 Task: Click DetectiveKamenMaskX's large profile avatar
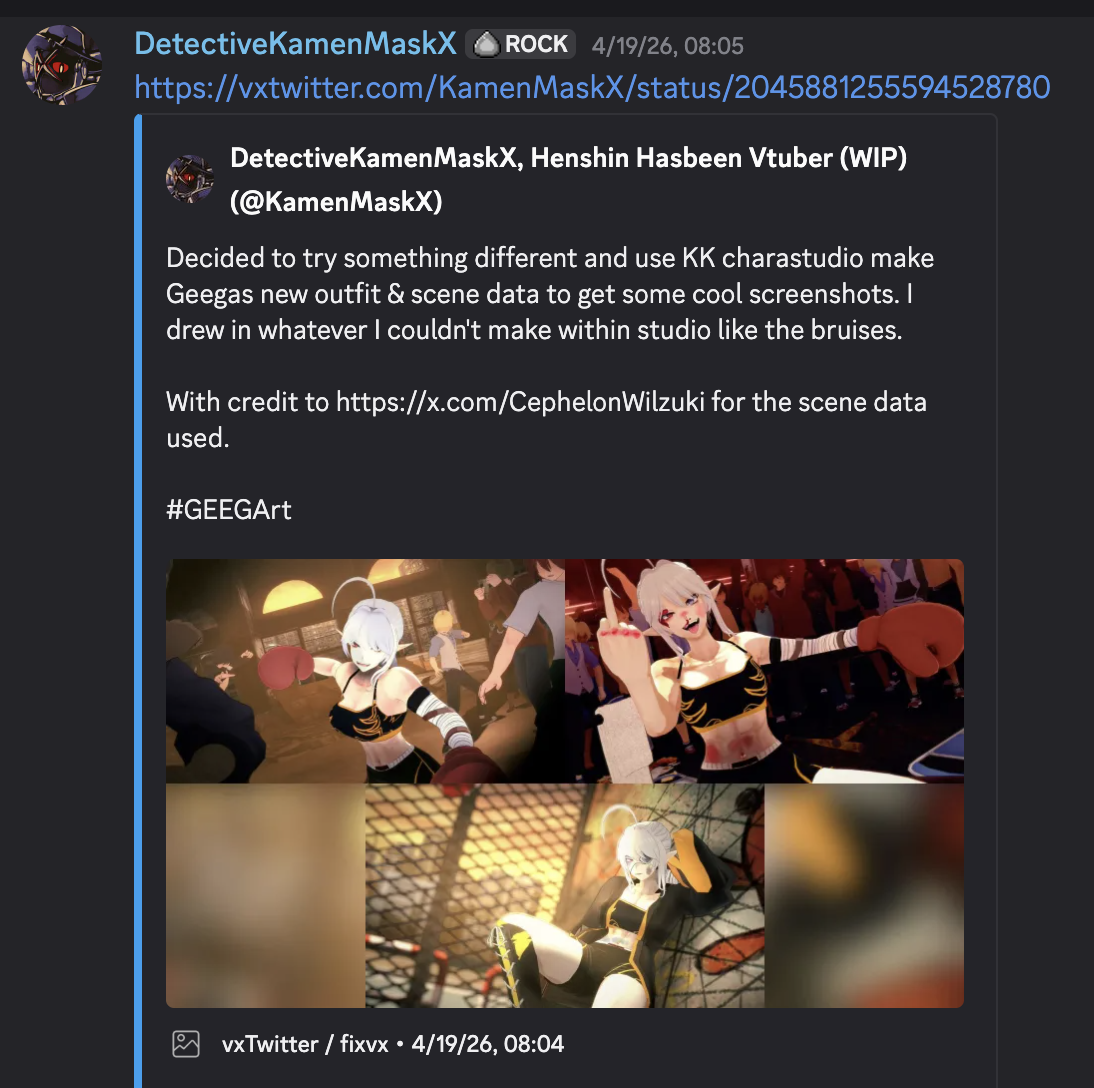(62, 65)
